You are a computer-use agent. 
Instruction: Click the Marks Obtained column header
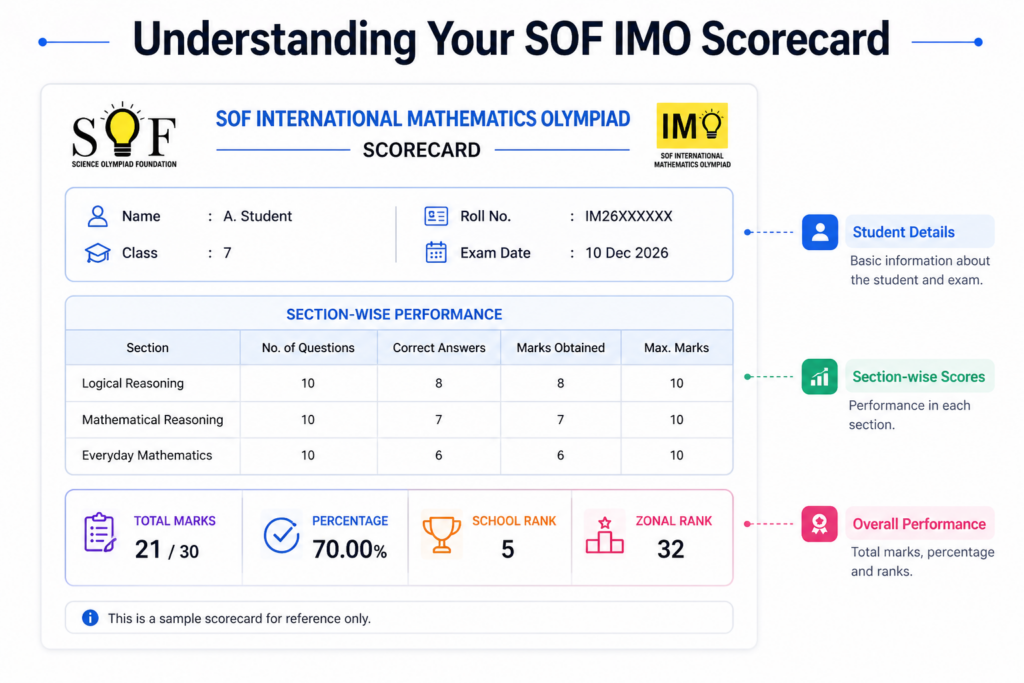pyautogui.click(x=560, y=348)
